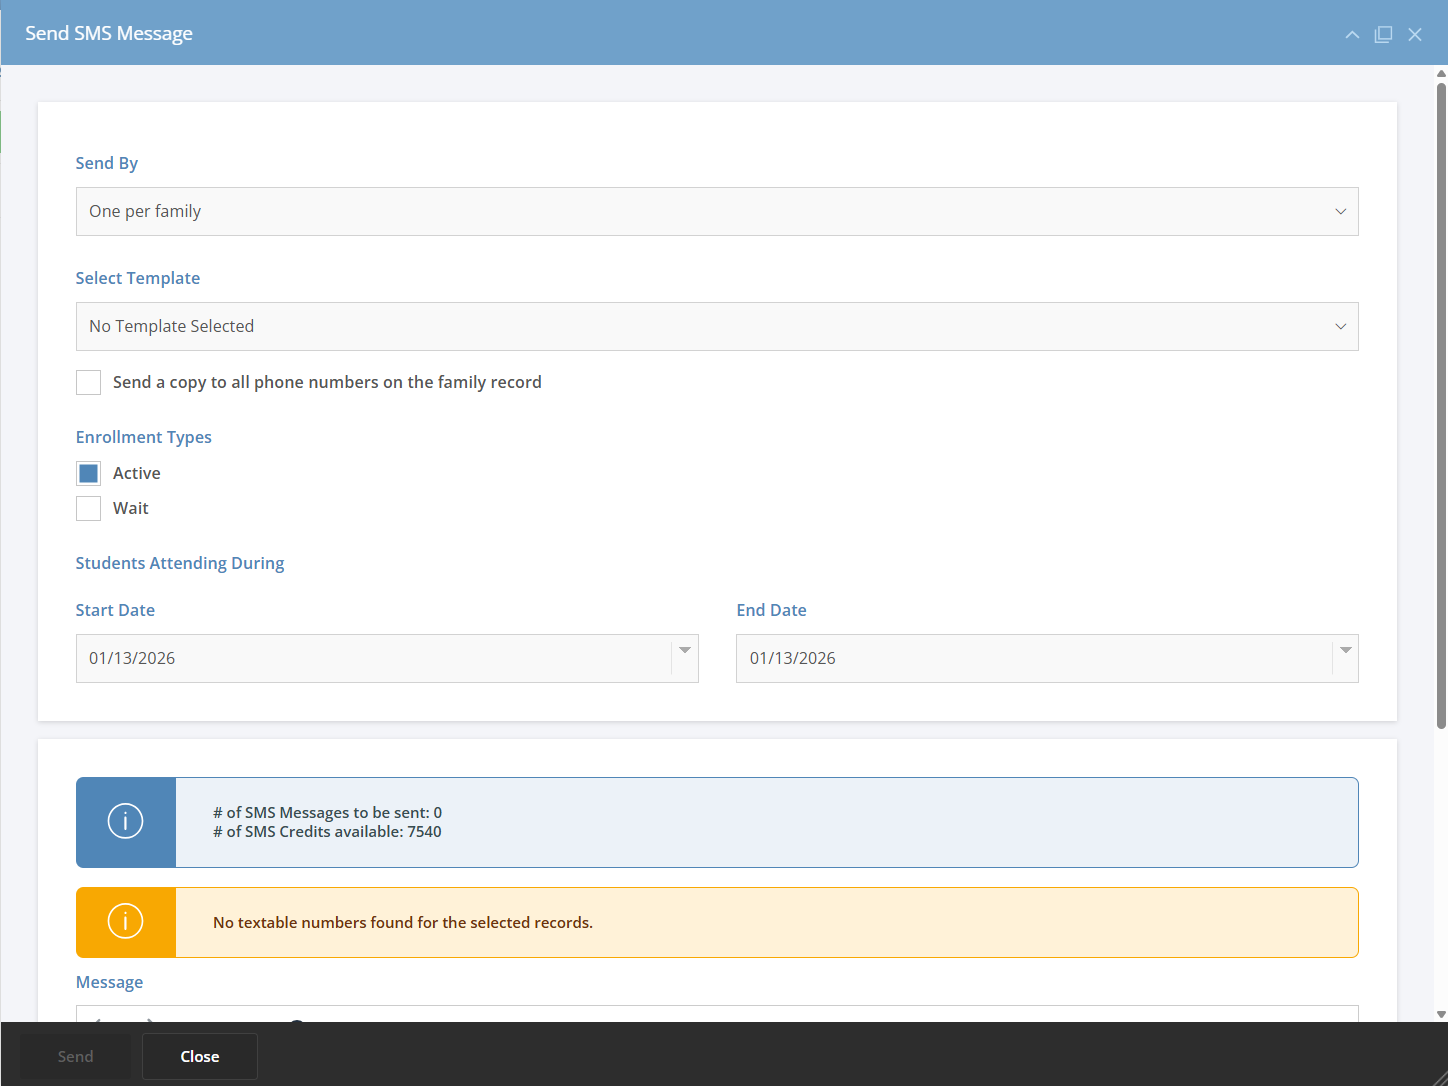Viewport: 1448px width, 1086px height.
Task: Click the 'Message' label
Action: pos(109,982)
